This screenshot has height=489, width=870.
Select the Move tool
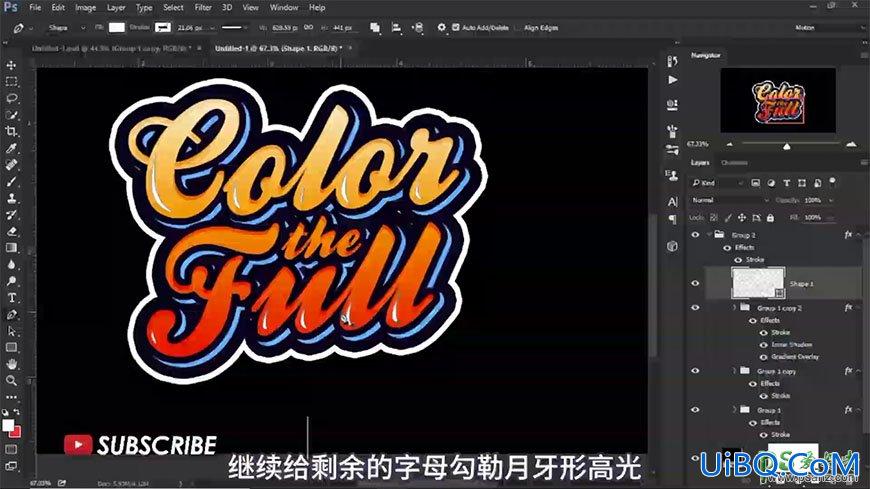point(11,65)
